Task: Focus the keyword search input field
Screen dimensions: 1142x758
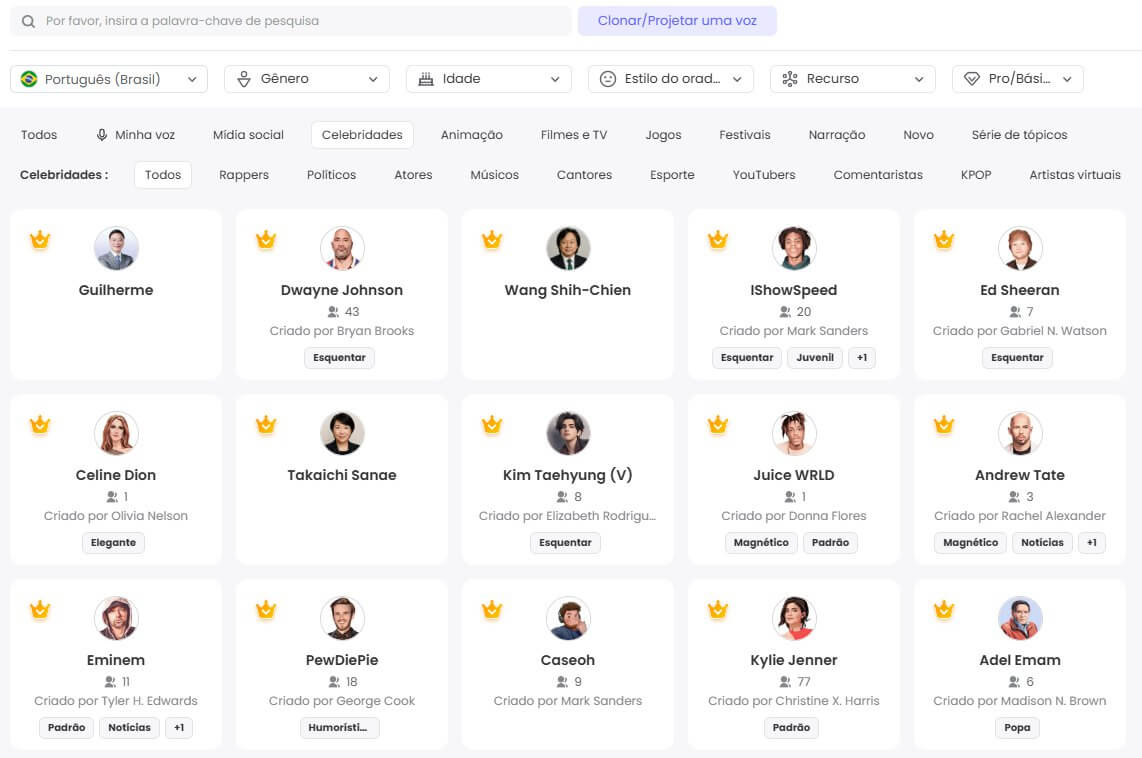Action: (x=300, y=21)
